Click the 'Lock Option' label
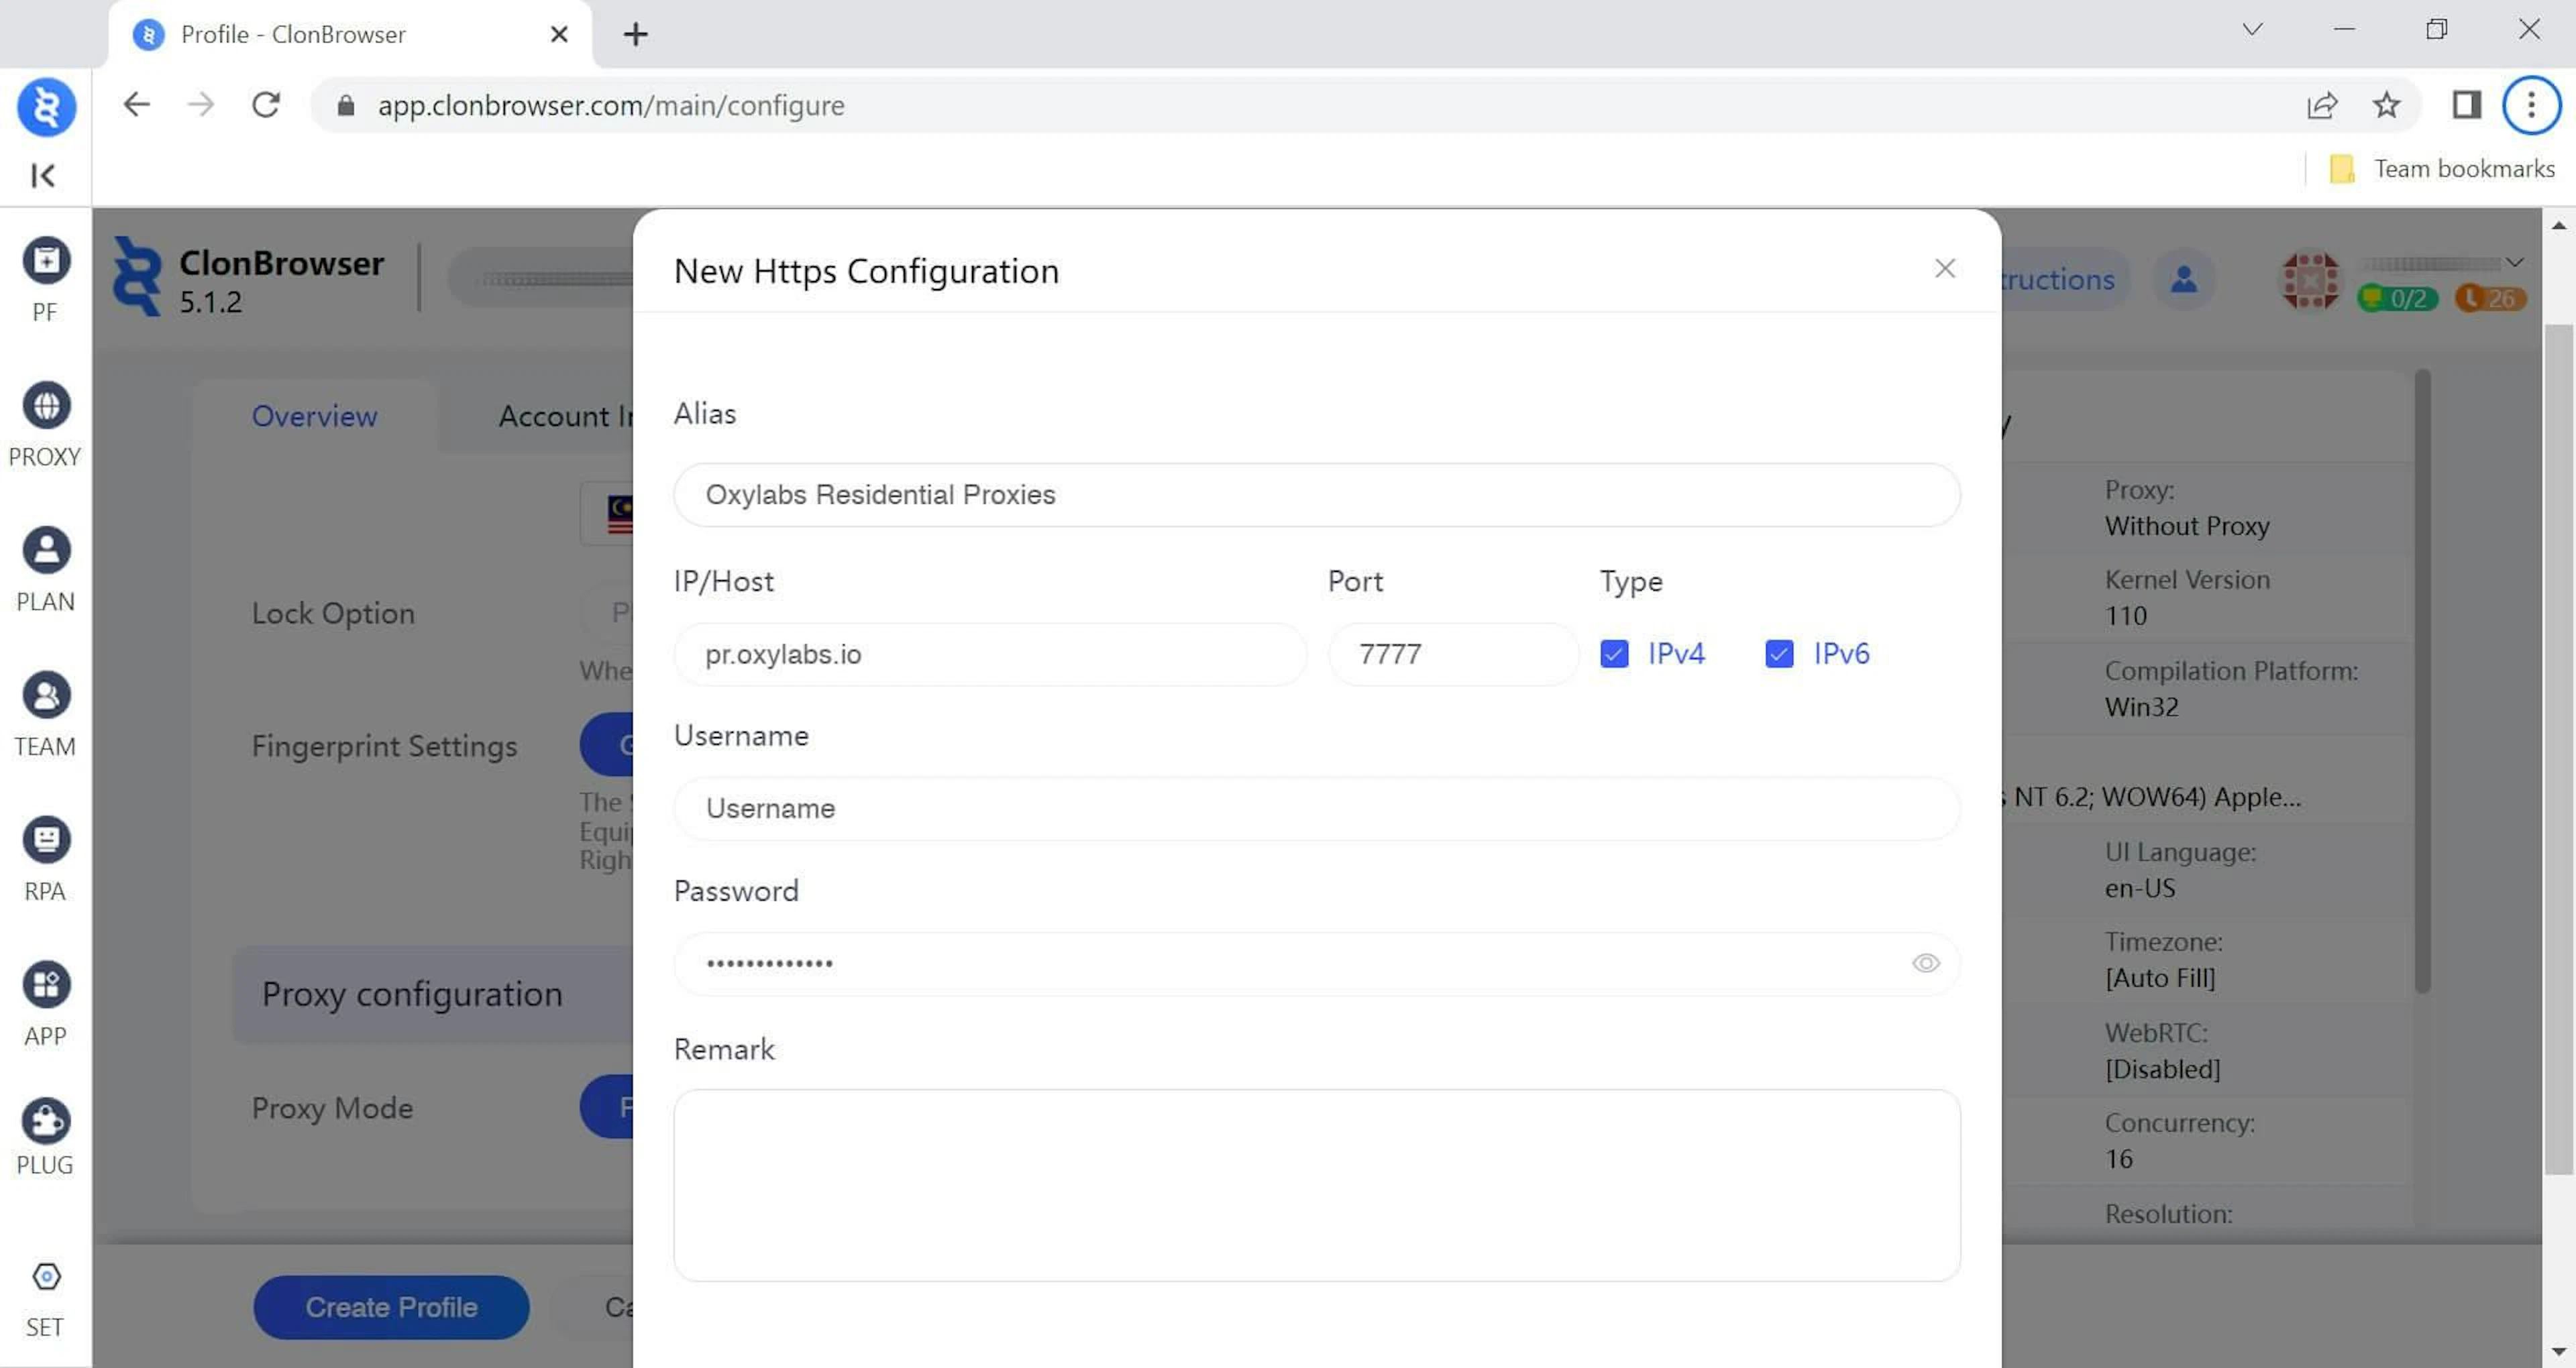 click(x=333, y=613)
